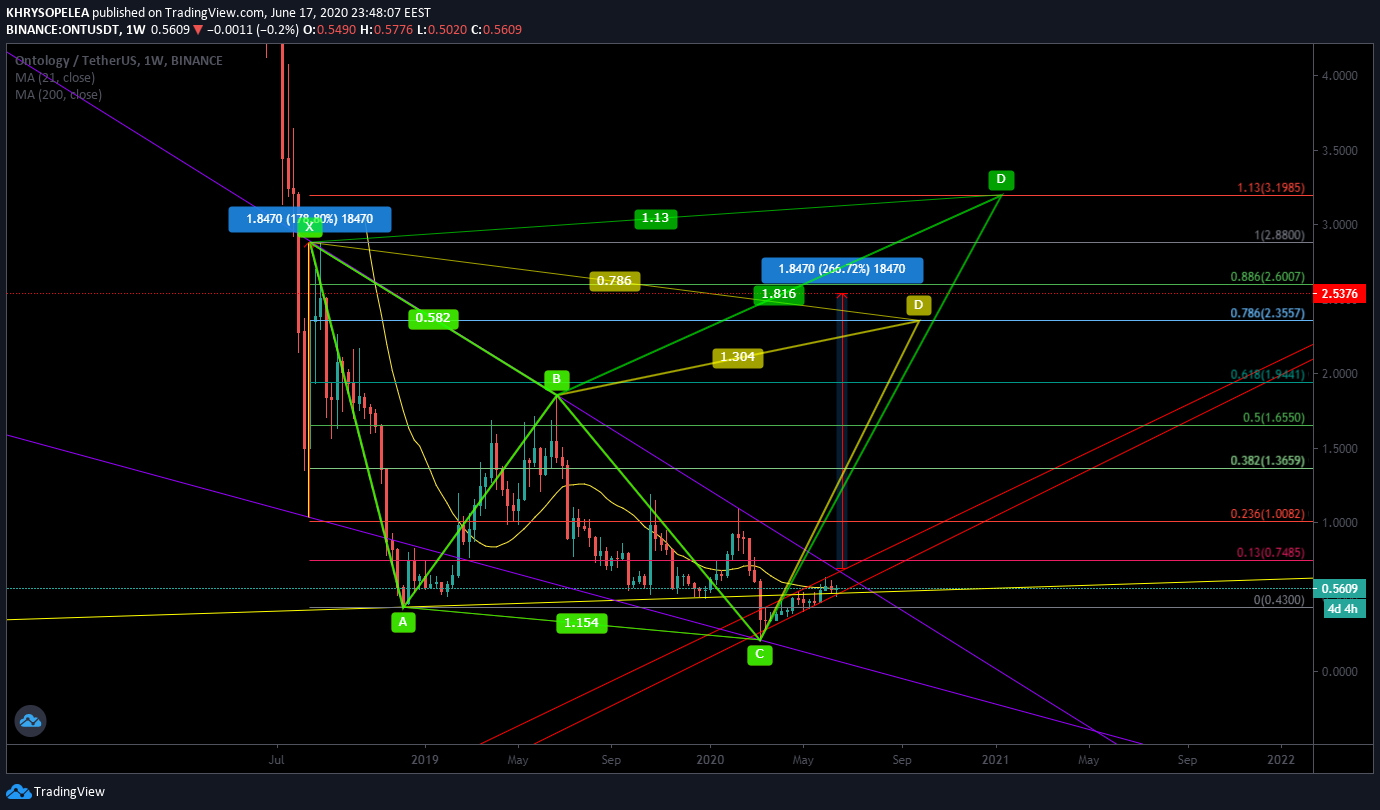Click the Fibonacci level 0.13(0.7485)

1270,553
